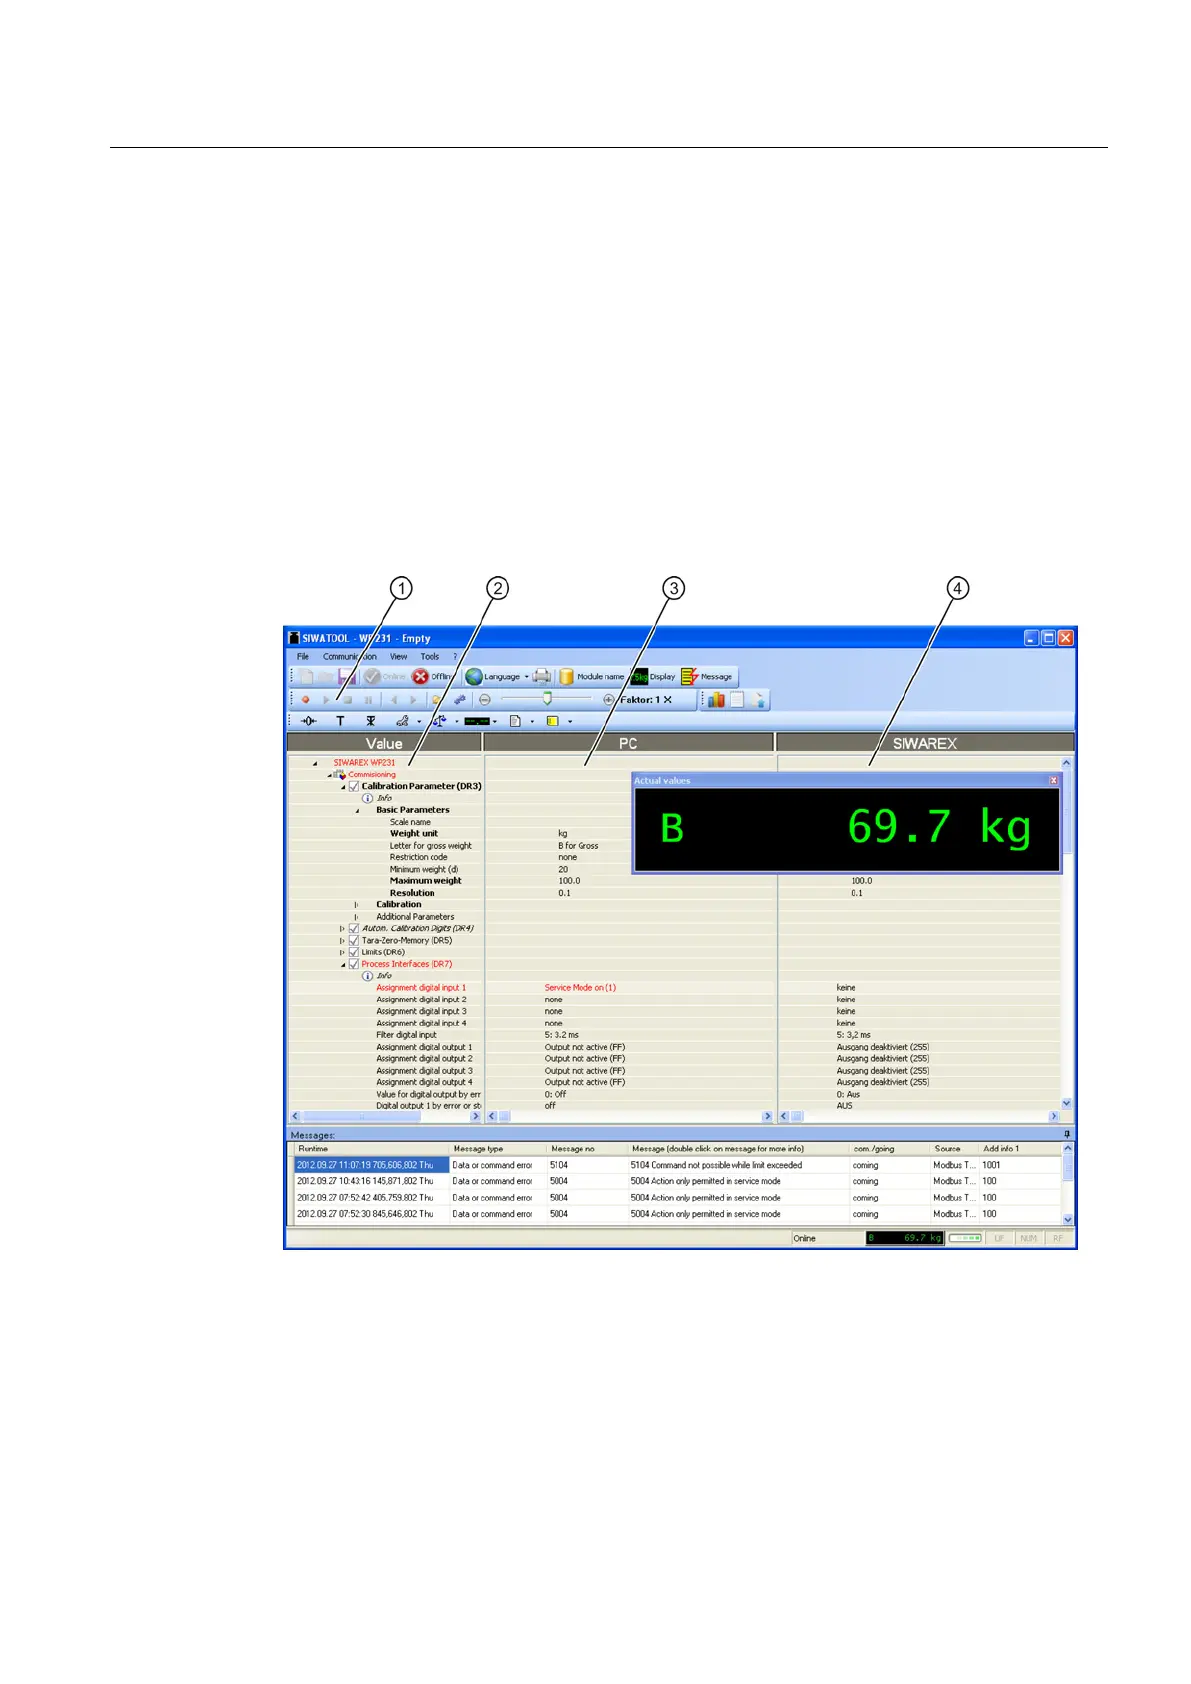Open the Communication menu

[350, 657]
